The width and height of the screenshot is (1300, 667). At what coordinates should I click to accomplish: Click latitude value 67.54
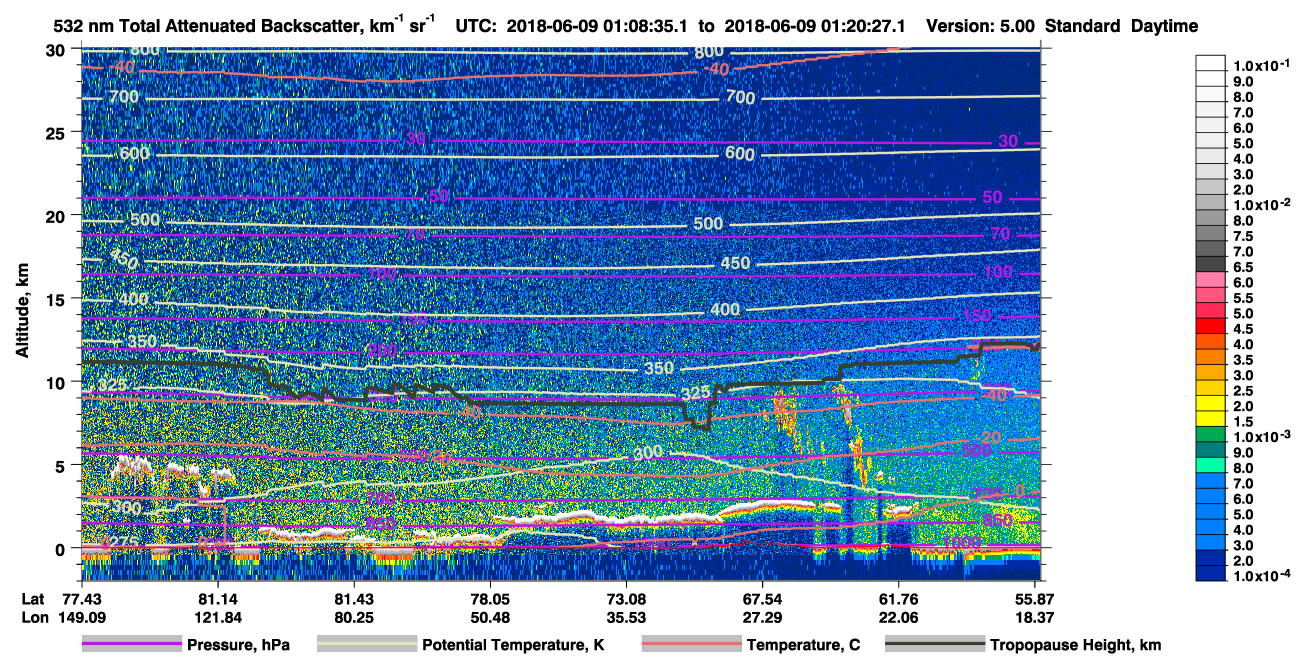pyautogui.click(x=763, y=597)
